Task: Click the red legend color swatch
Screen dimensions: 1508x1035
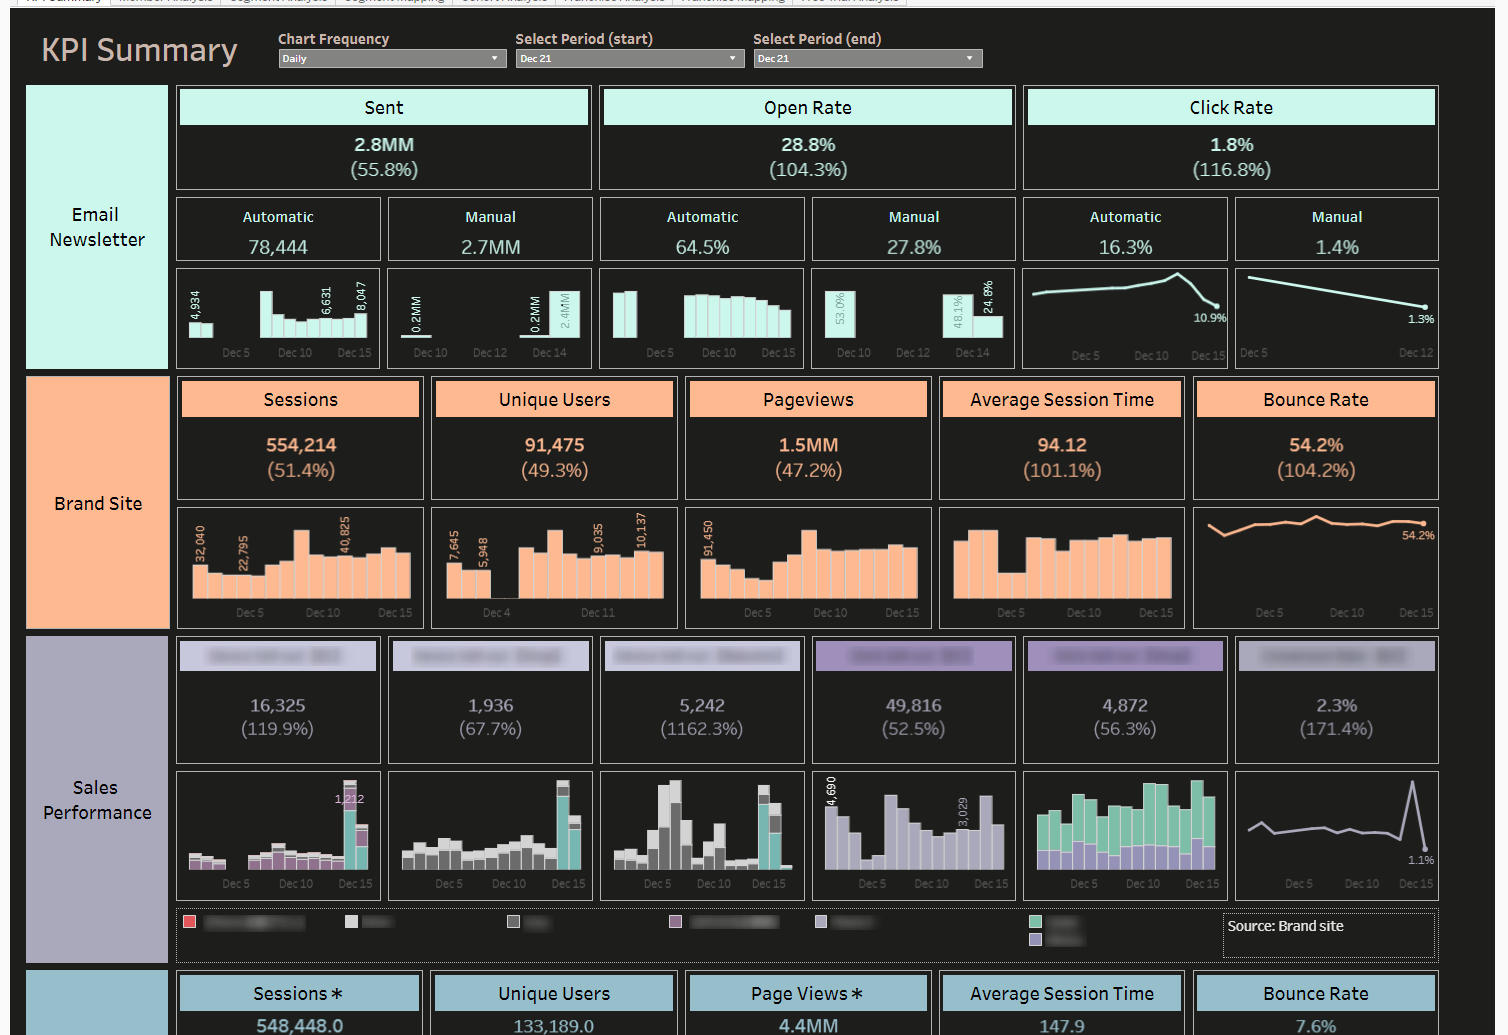Action: (190, 922)
